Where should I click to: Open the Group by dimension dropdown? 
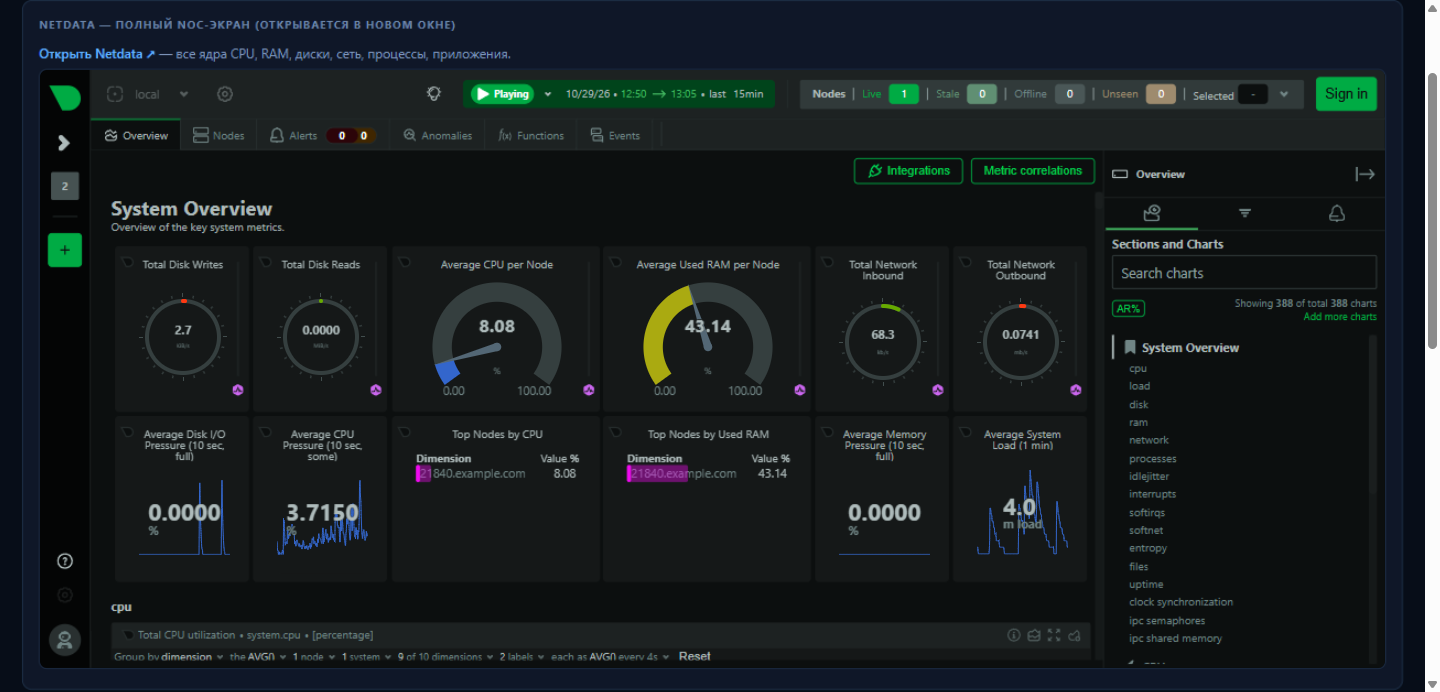coord(169,657)
